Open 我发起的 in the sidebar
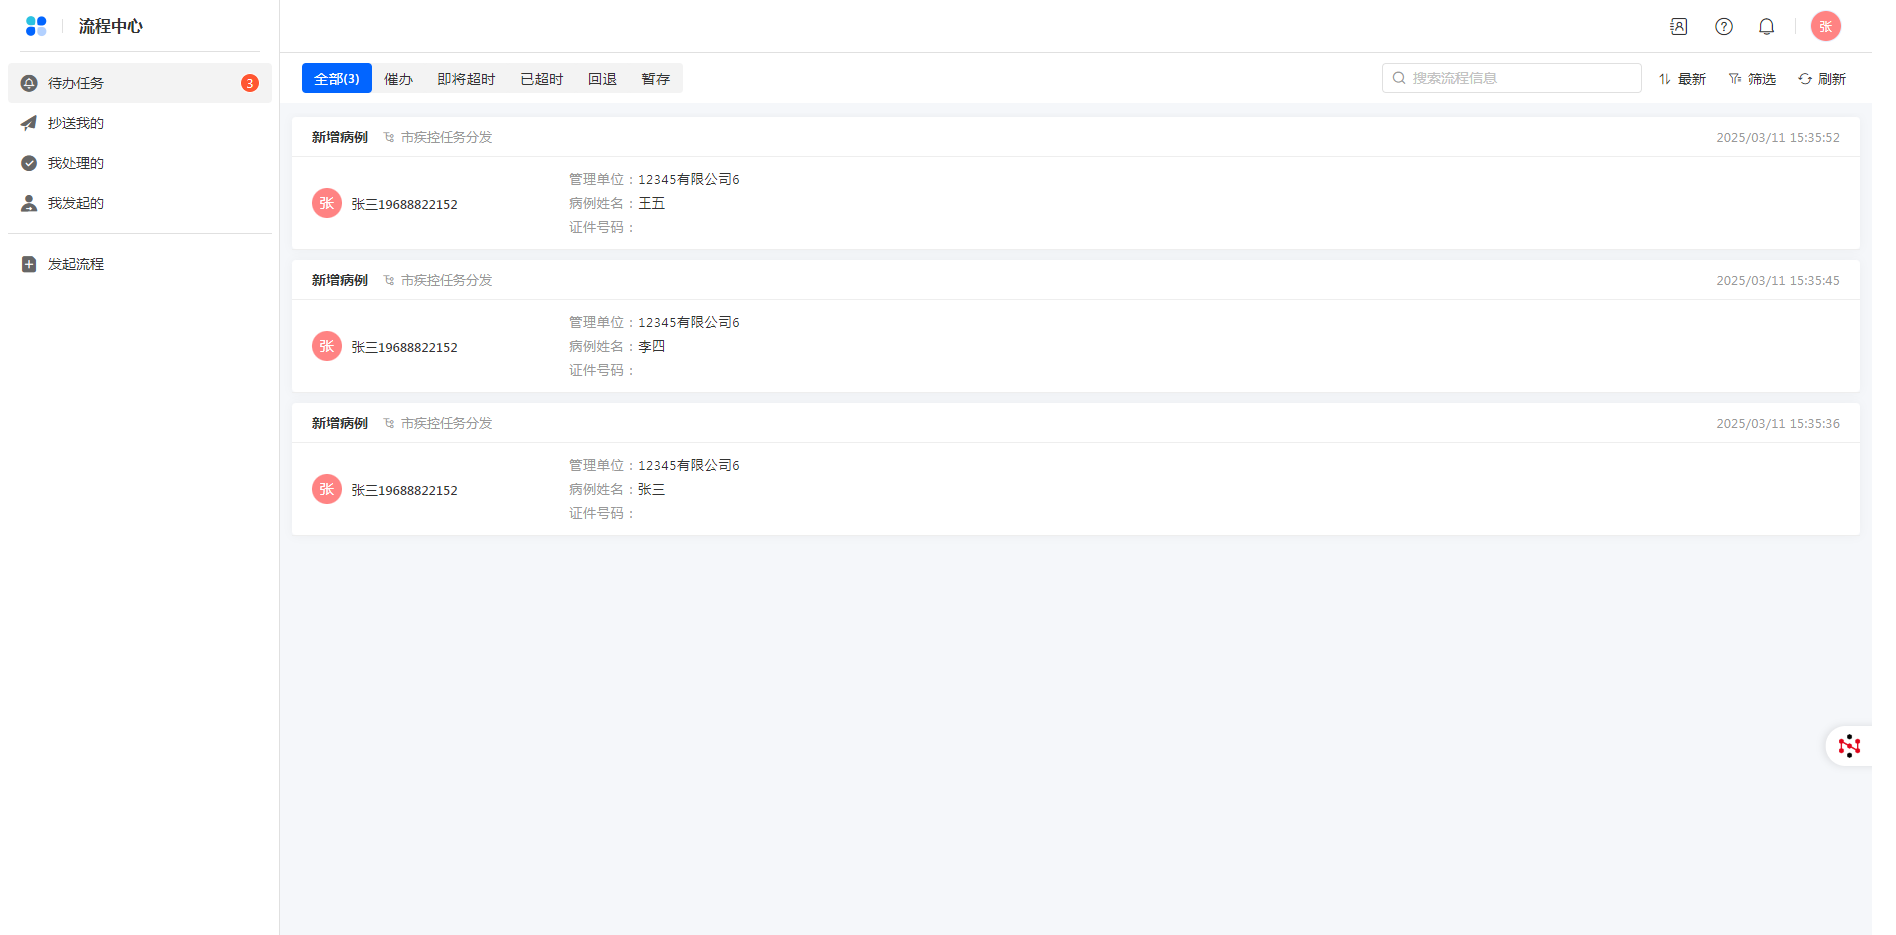 point(75,203)
